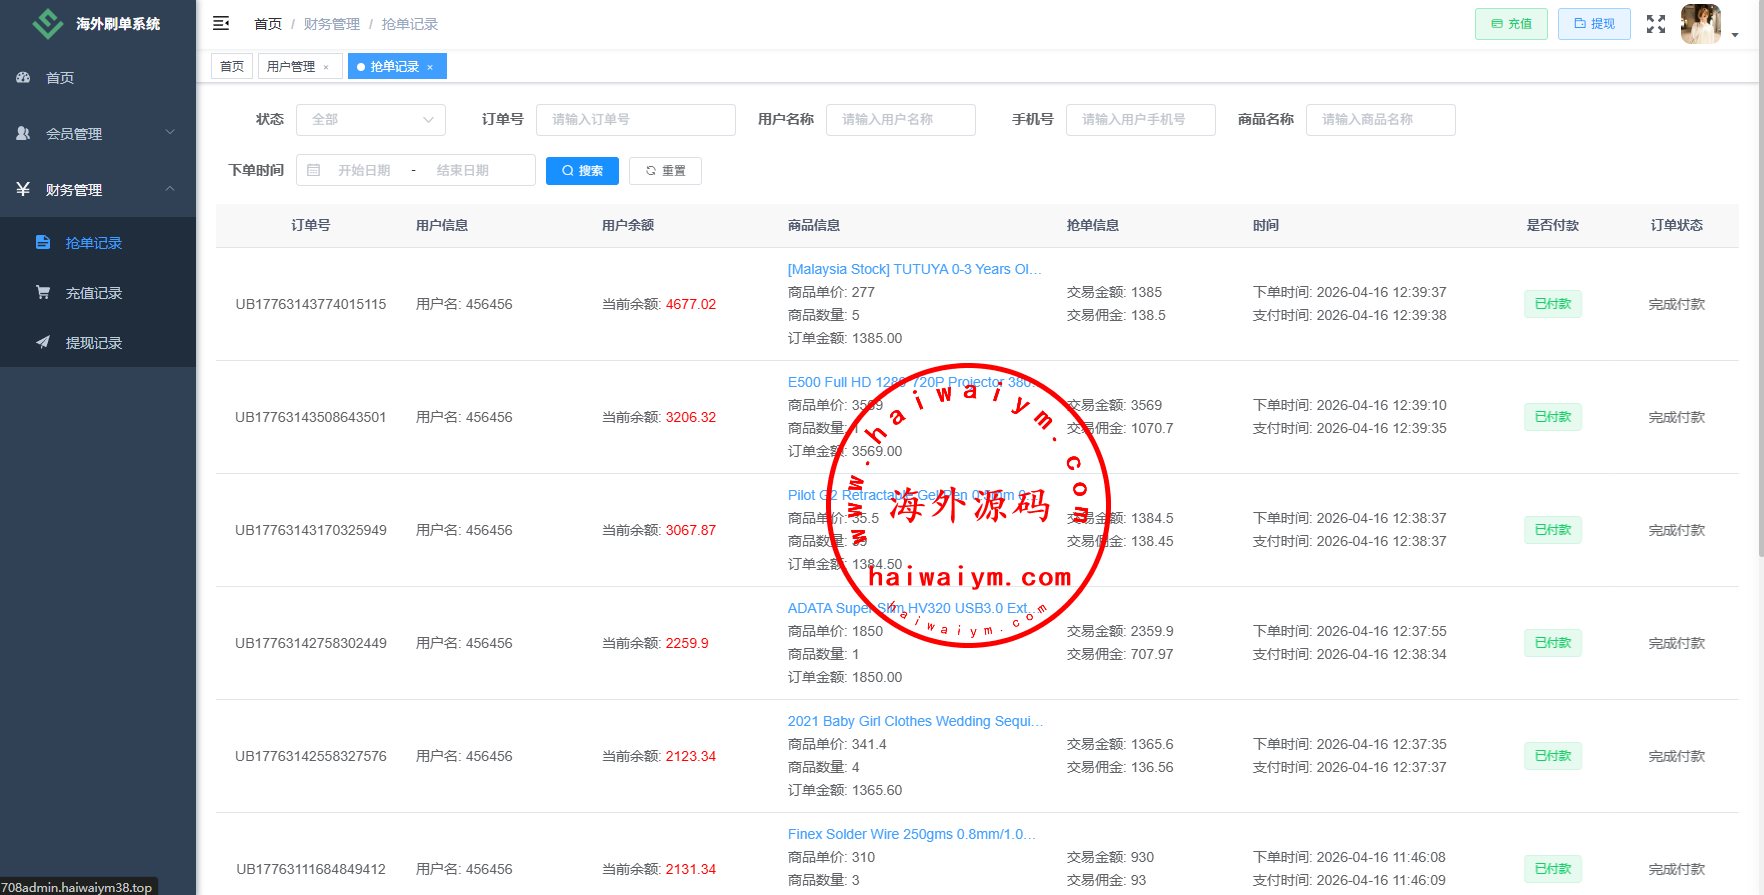Open the 状态 dropdown filter
Screen dimensions: 1764x895
tap(370, 120)
